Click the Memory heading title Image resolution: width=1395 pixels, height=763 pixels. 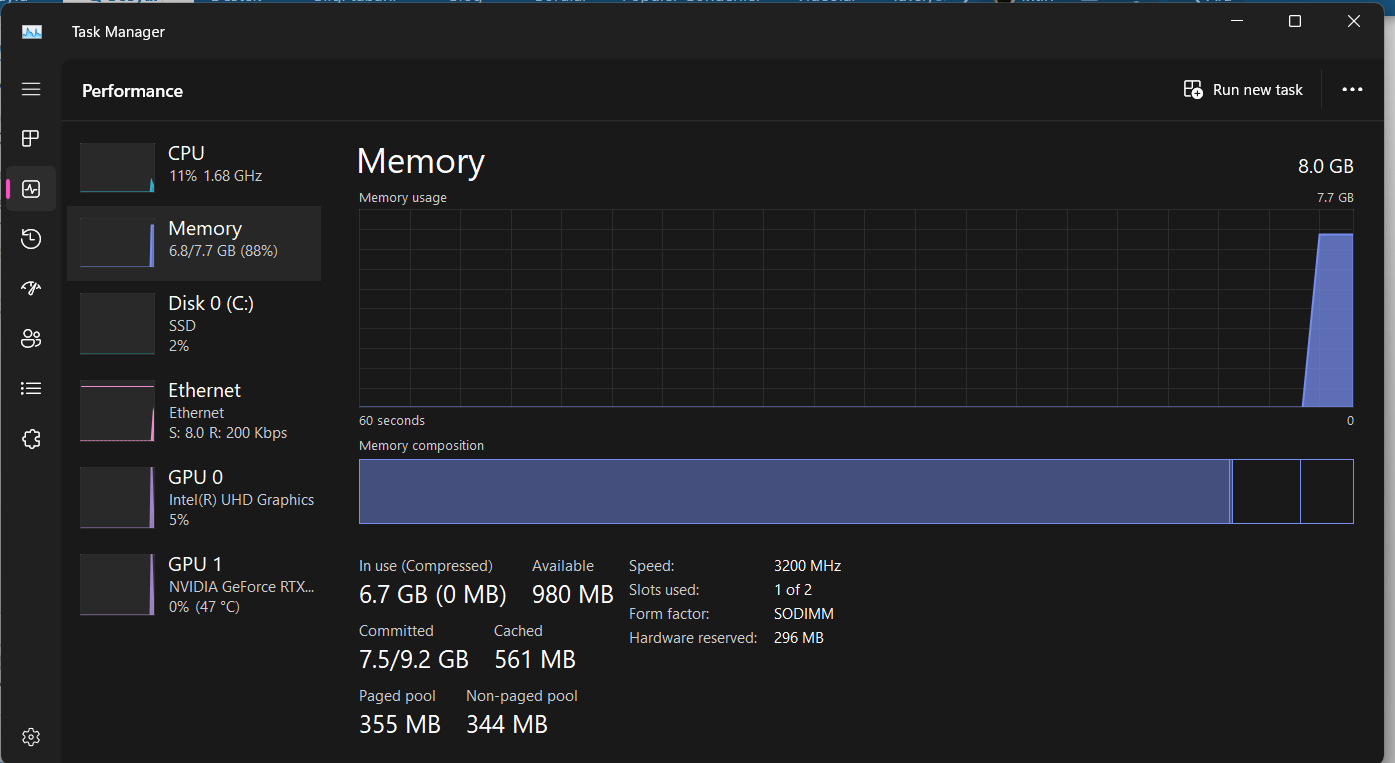point(420,162)
